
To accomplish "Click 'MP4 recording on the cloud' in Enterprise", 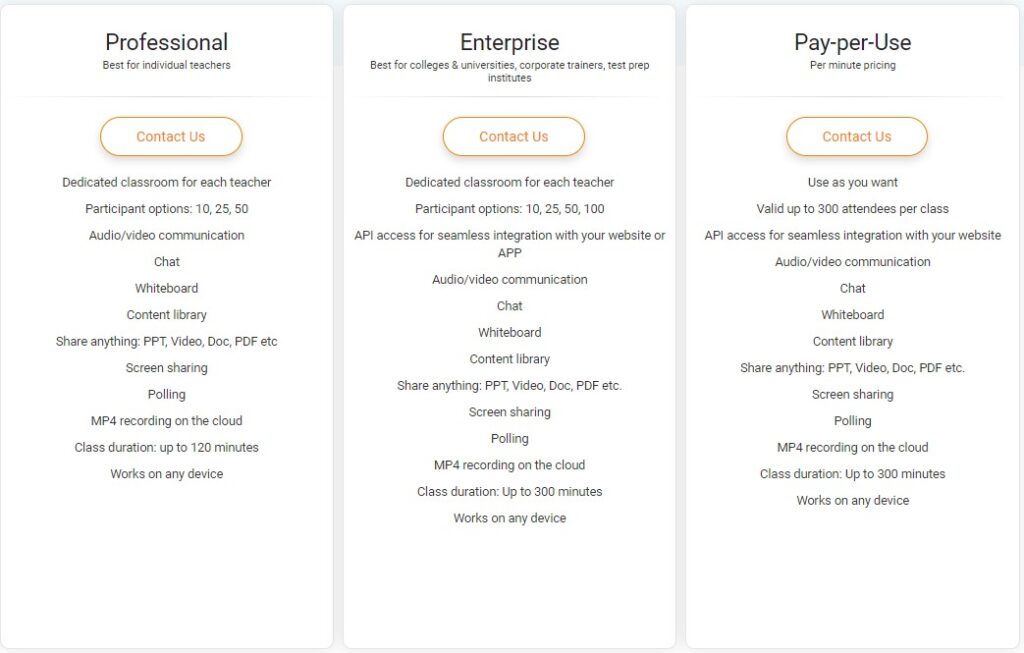I will point(509,465).
